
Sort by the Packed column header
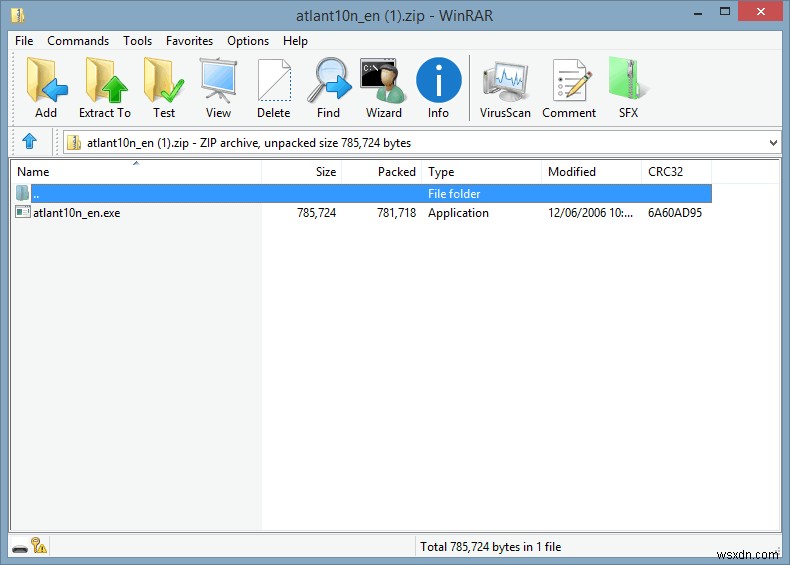pos(382,172)
